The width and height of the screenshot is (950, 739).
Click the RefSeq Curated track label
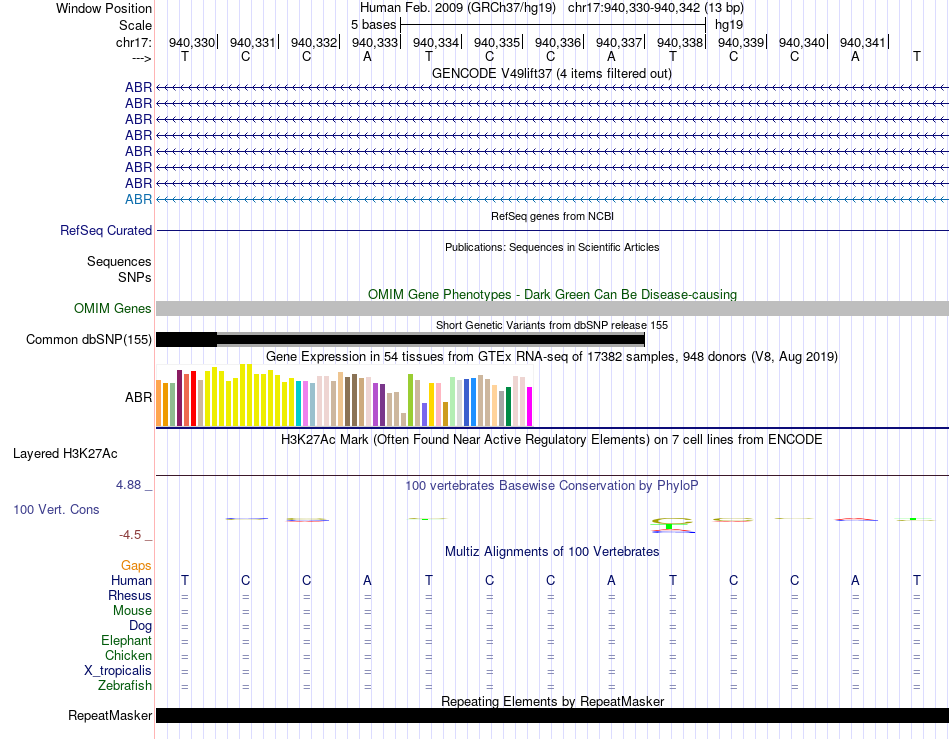(x=106, y=231)
